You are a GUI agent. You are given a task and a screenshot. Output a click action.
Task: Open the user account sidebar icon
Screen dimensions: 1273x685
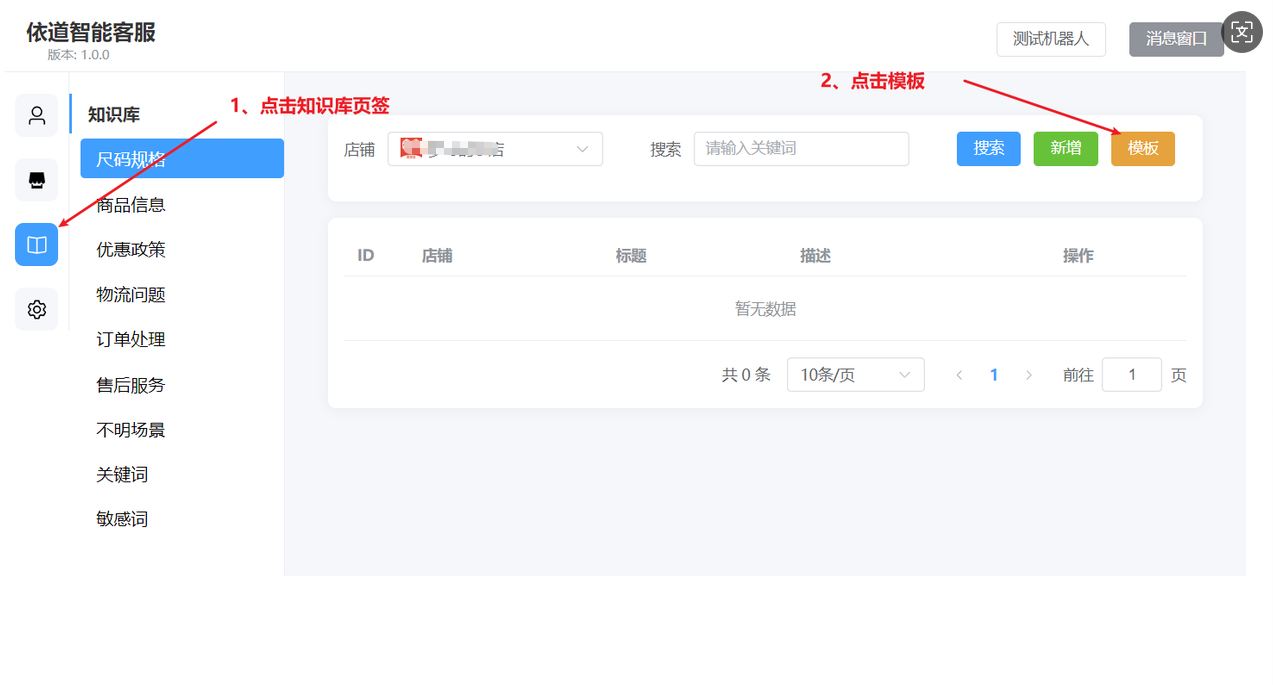(37, 115)
